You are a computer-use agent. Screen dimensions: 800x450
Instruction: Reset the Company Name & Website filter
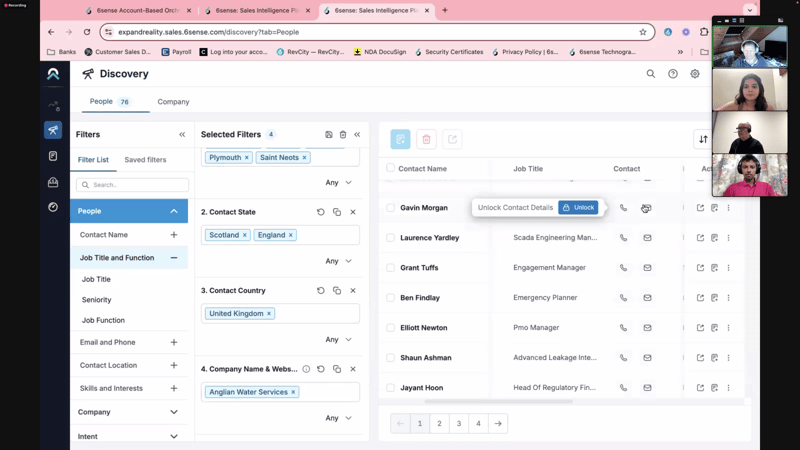point(320,369)
